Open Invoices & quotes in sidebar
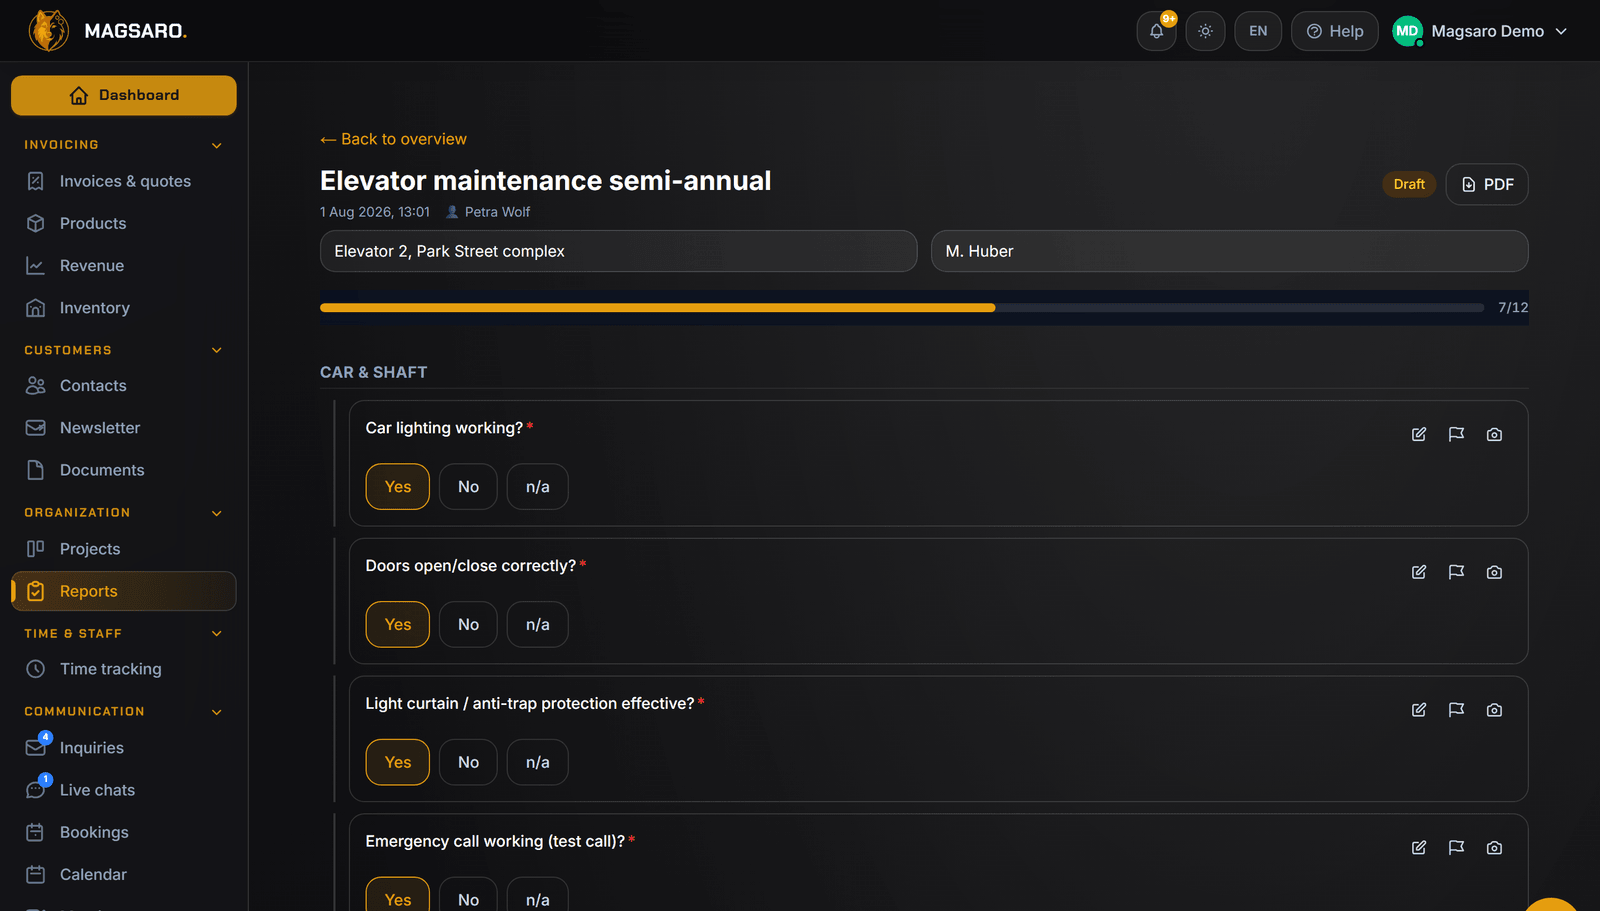 pos(124,181)
